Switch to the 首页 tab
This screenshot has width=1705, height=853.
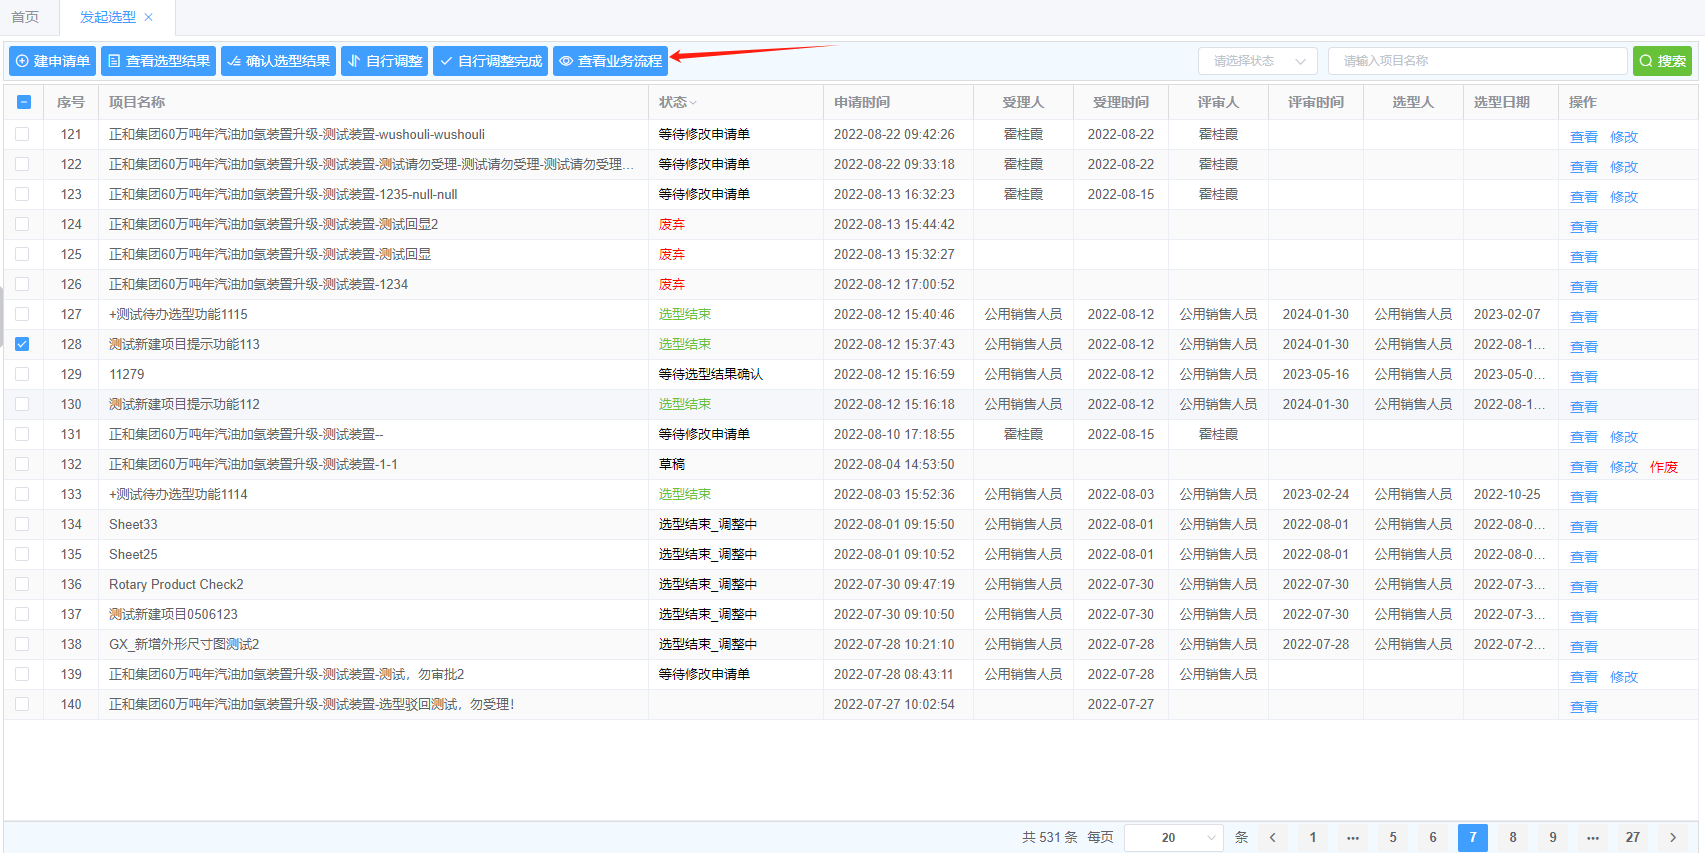point(25,17)
